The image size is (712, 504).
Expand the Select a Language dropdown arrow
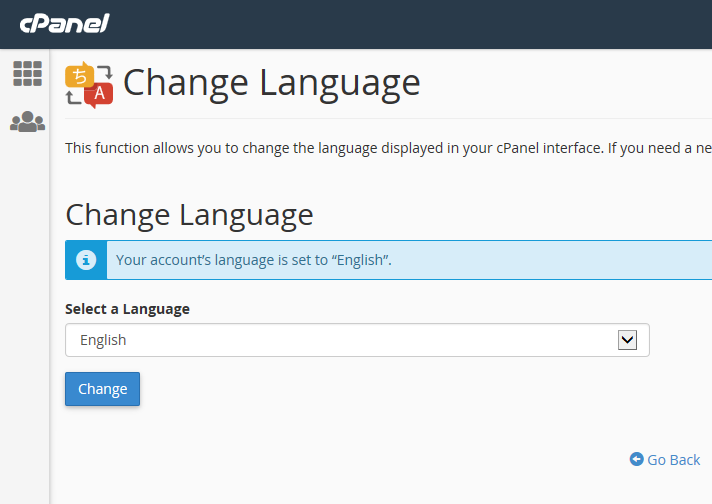(x=627, y=340)
